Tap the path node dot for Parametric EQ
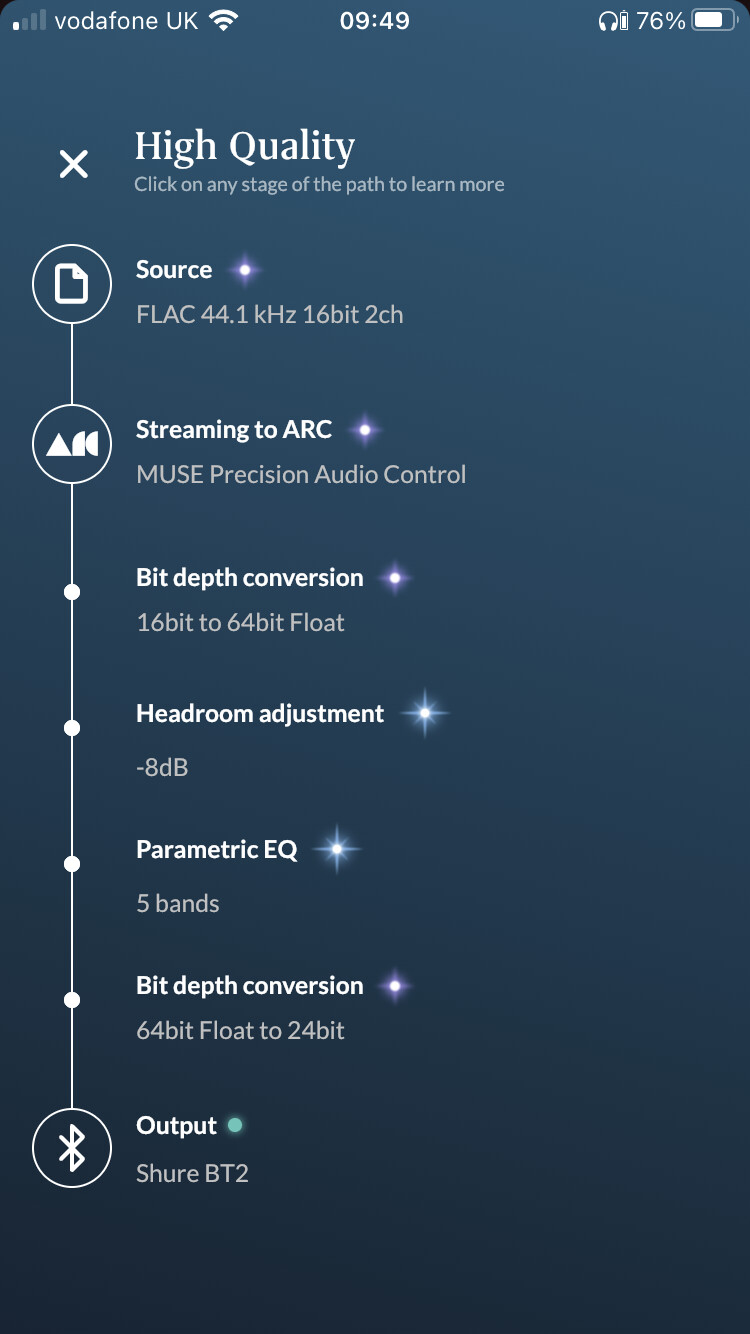This screenshot has width=750, height=1334. click(72, 864)
